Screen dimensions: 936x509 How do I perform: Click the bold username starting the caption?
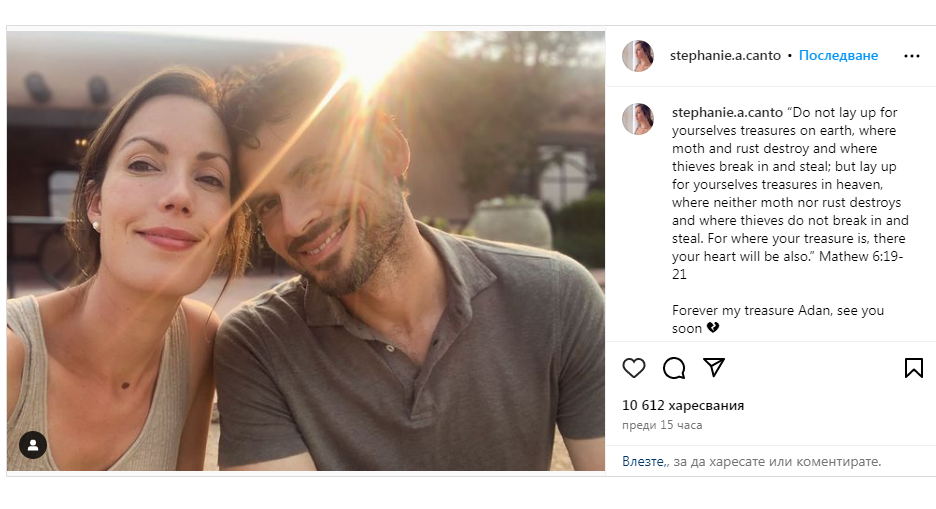click(x=727, y=112)
